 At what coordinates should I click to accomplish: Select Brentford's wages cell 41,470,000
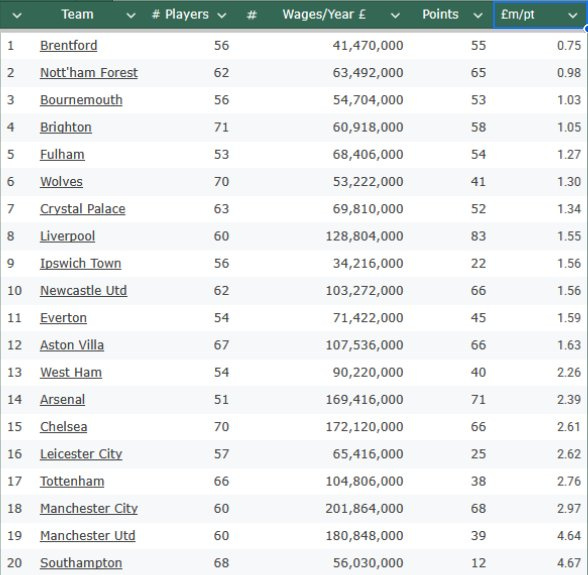(x=368, y=46)
